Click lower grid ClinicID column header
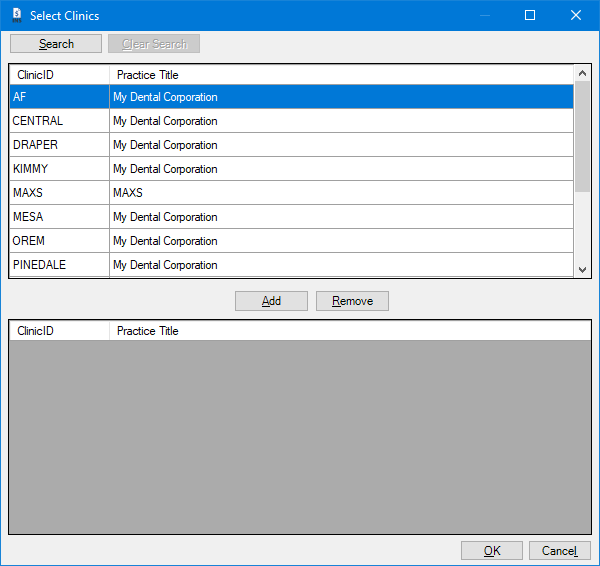Image resolution: width=600 pixels, height=566 pixels. [59, 331]
